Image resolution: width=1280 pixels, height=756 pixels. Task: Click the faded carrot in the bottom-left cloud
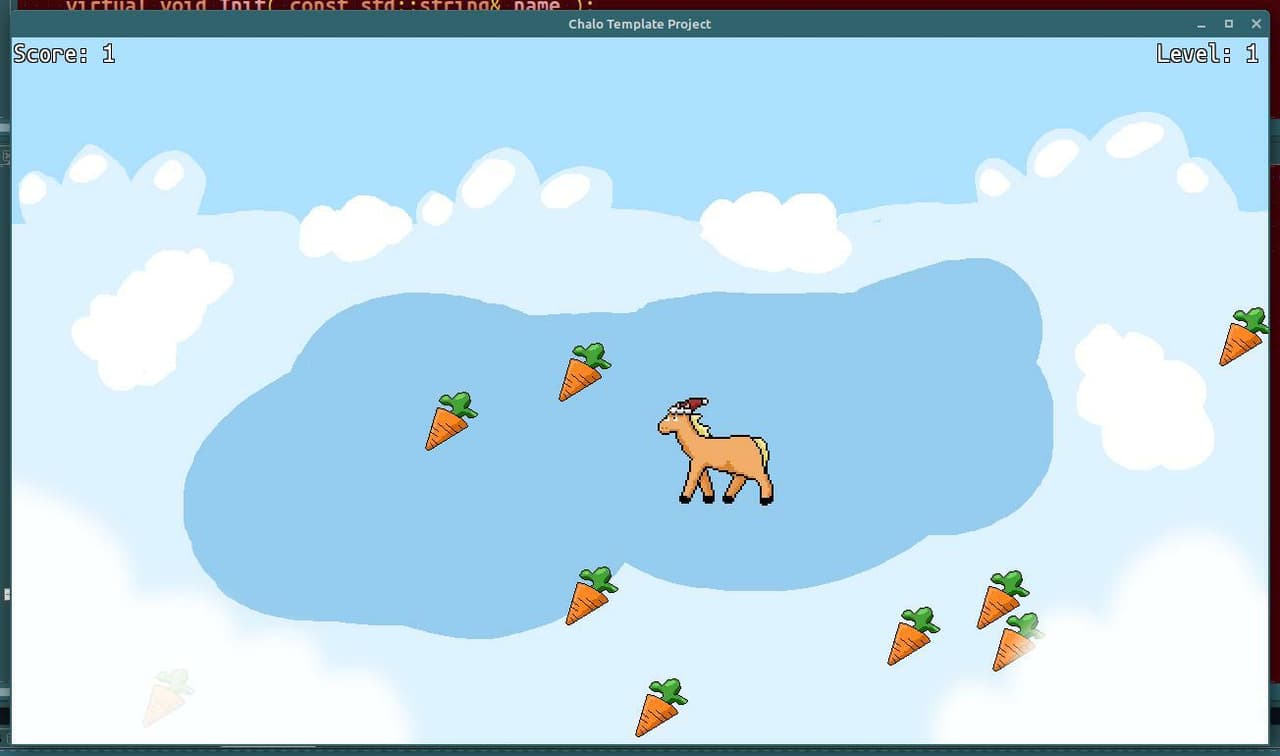tap(167, 697)
